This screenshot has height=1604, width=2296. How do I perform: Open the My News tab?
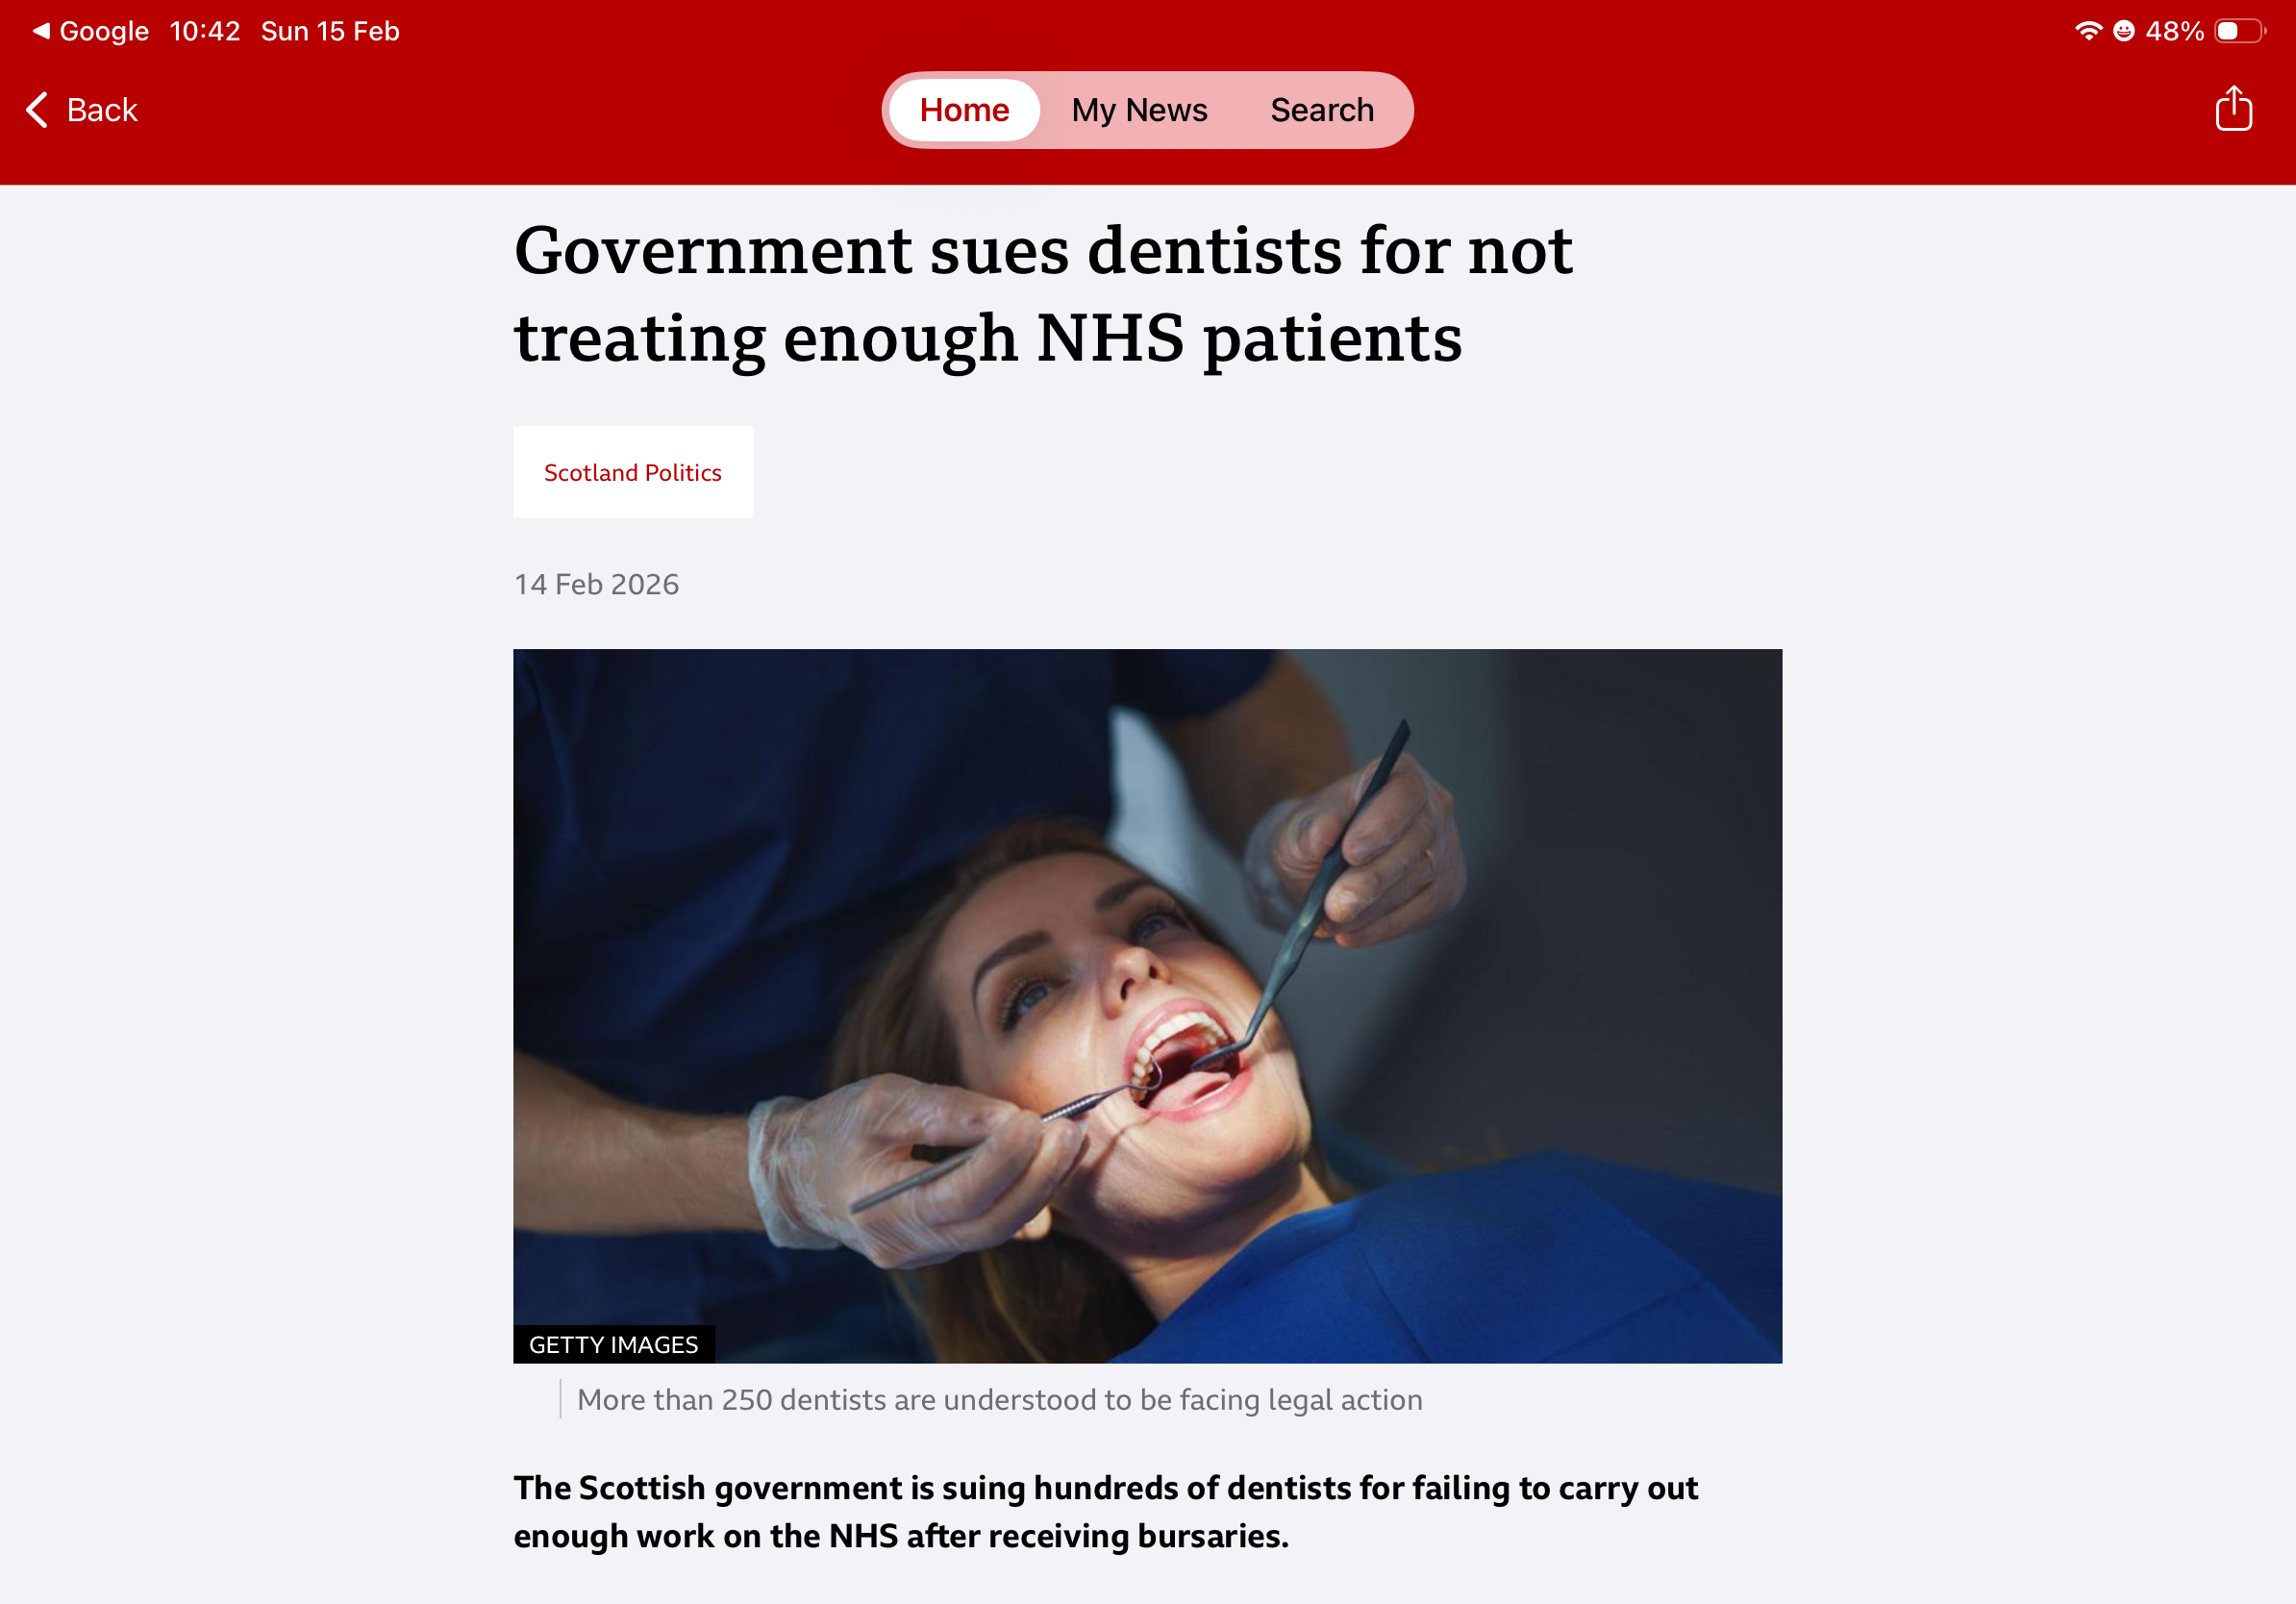click(x=1139, y=109)
